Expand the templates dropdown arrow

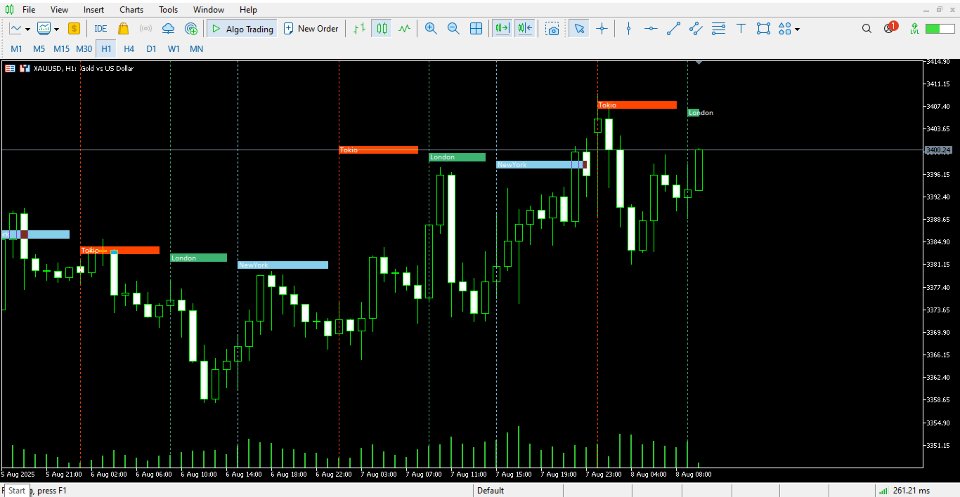(x=56, y=29)
